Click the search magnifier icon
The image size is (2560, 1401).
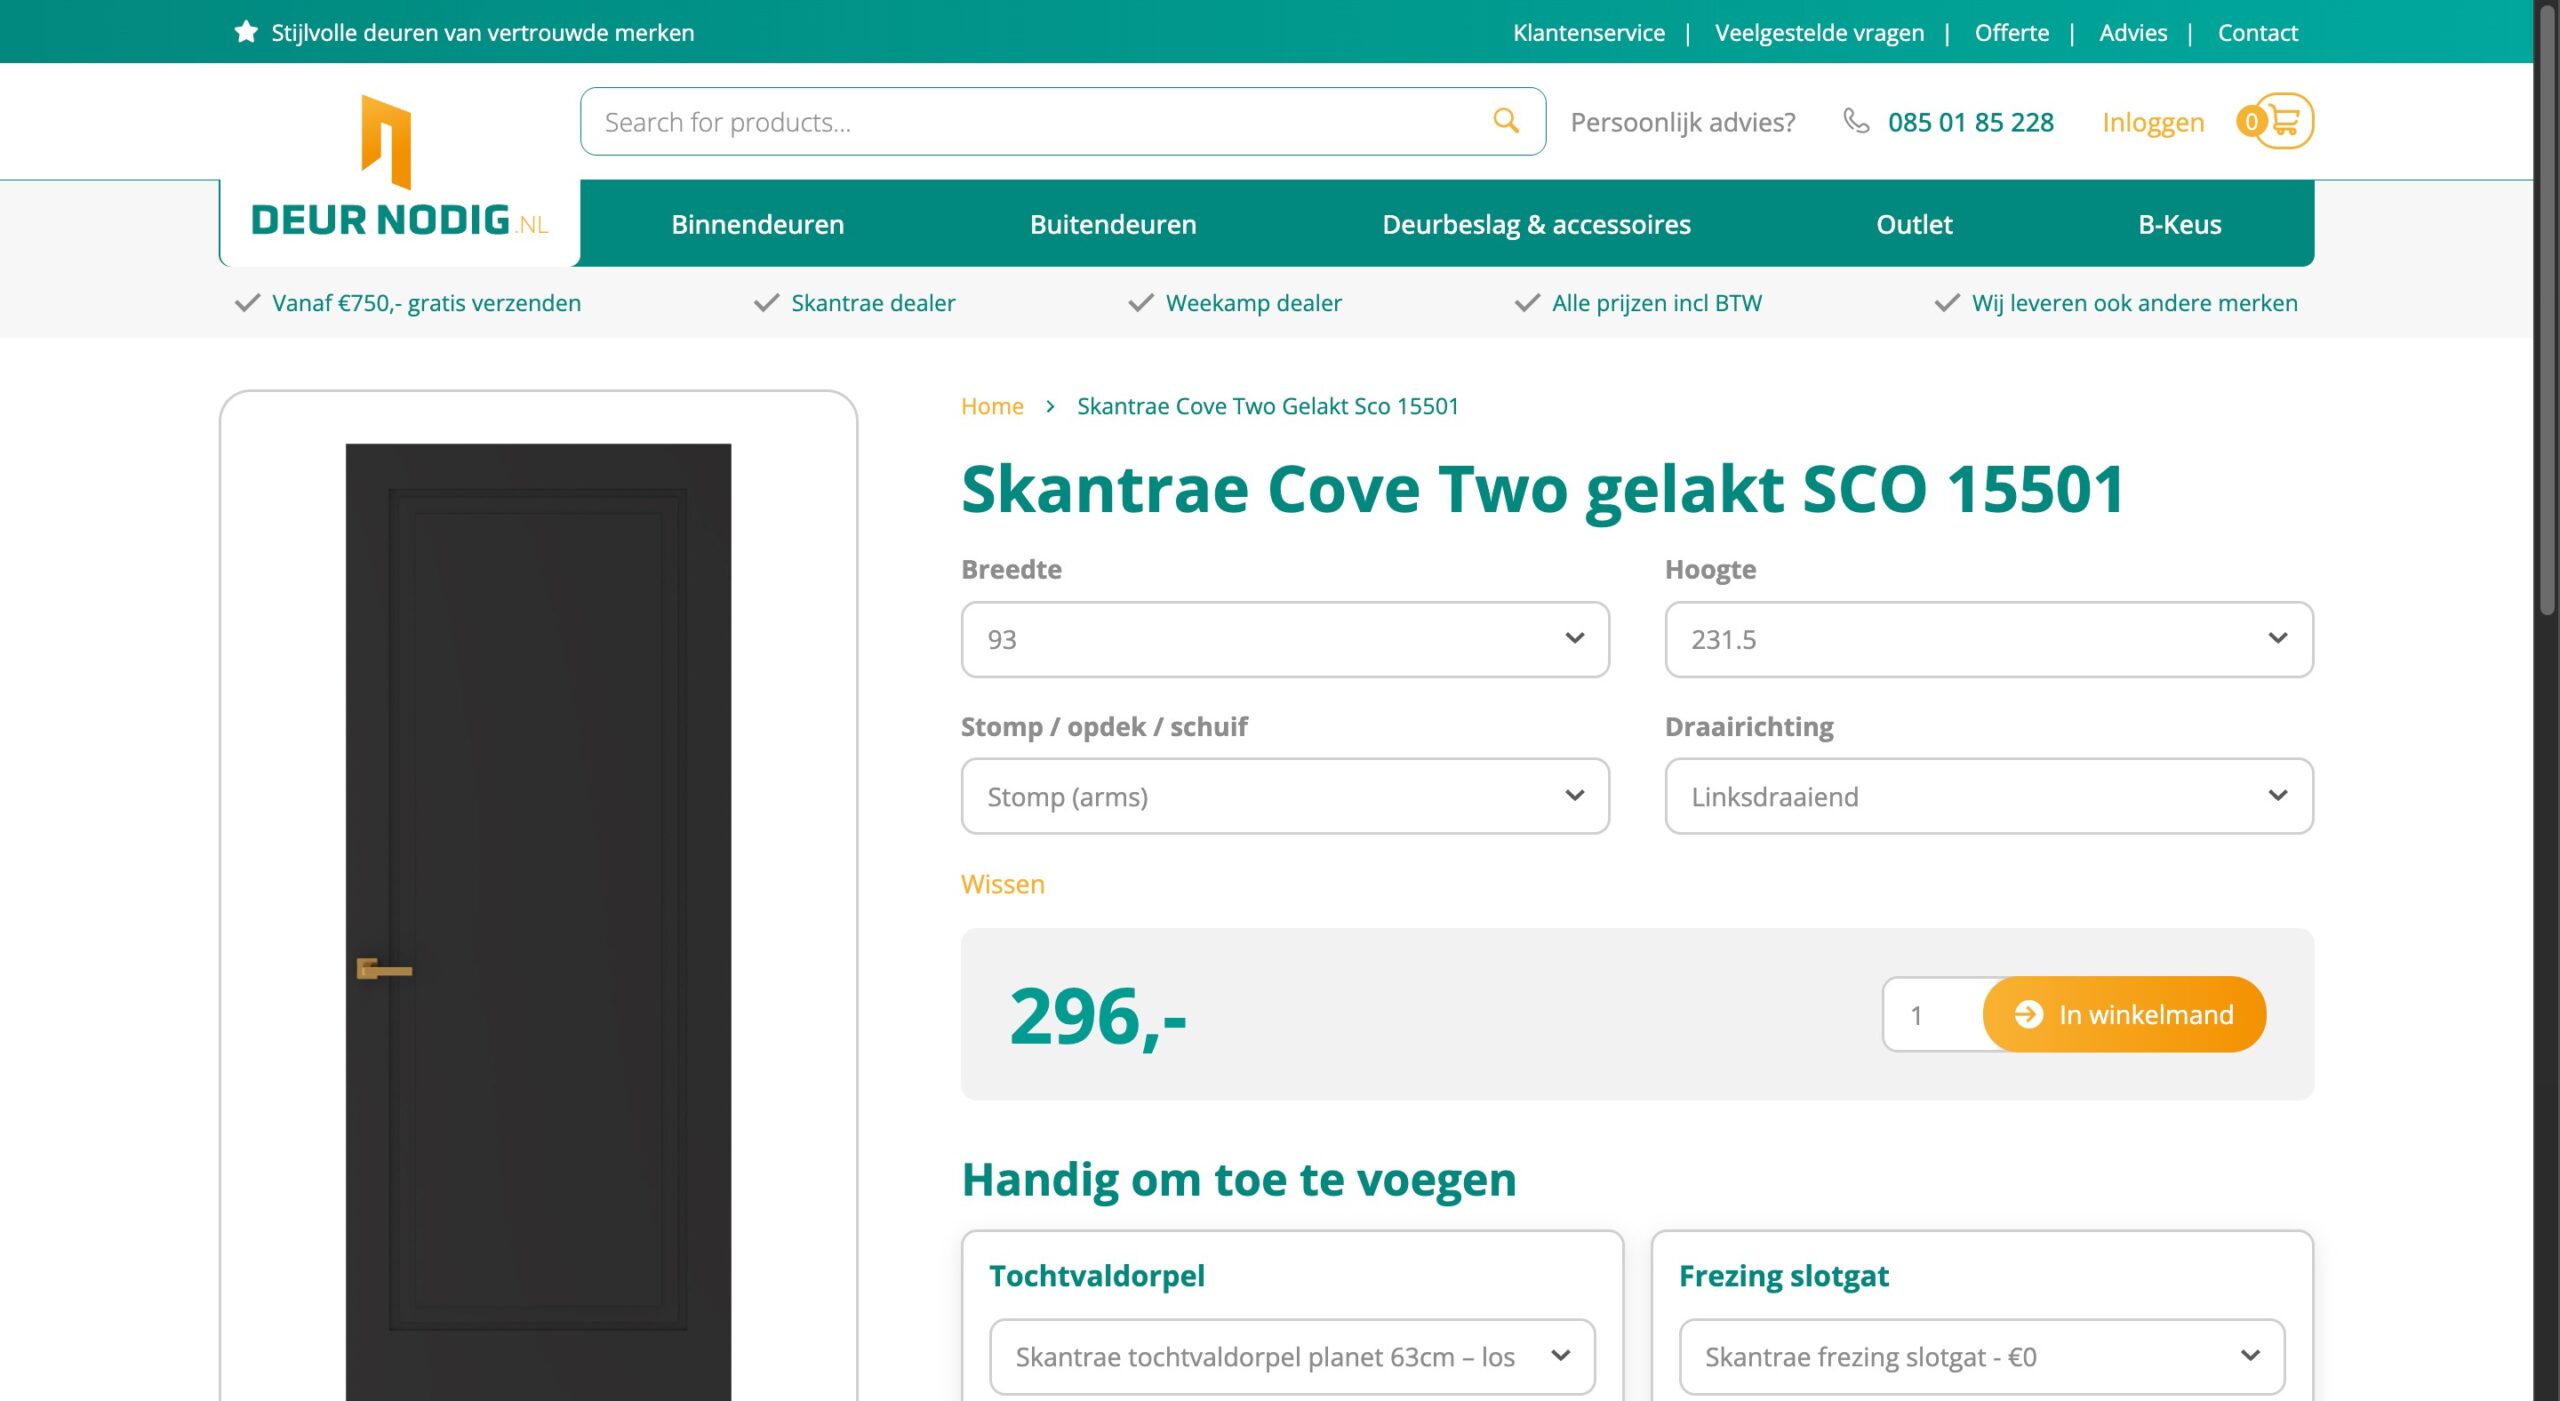[x=1506, y=121]
